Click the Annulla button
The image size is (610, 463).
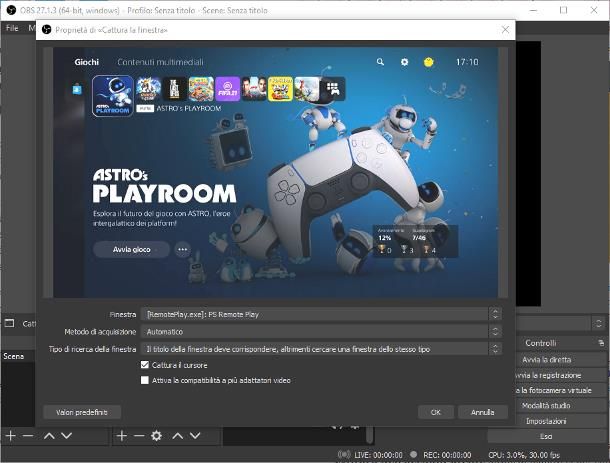click(483, 412)
